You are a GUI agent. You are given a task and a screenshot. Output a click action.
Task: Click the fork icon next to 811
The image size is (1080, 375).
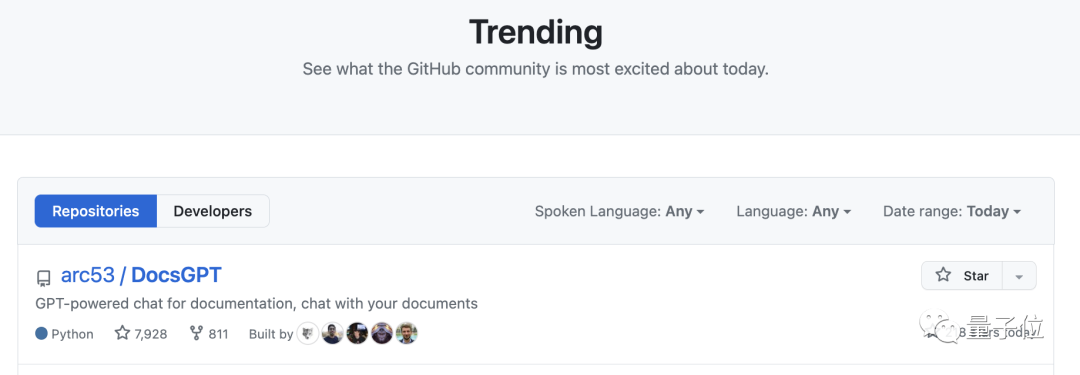tap(196, 334)
